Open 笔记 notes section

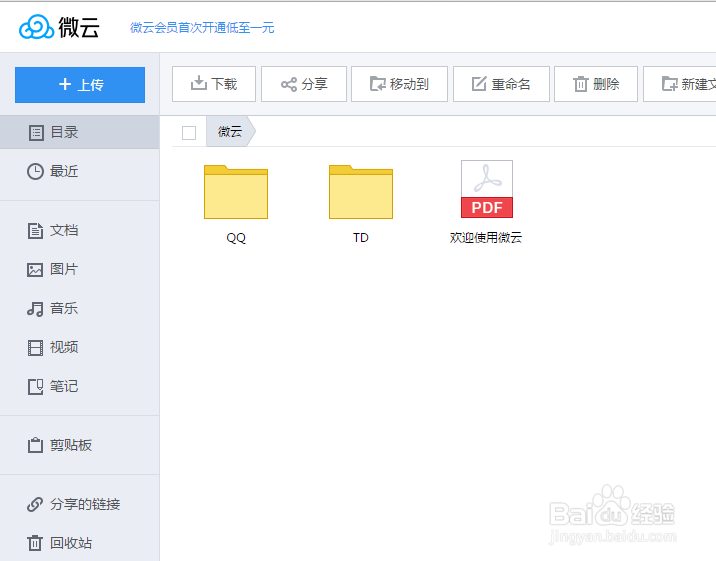(79, 387)
